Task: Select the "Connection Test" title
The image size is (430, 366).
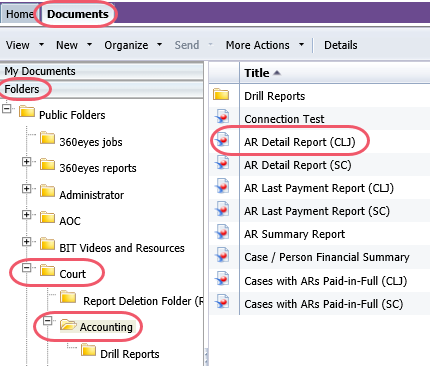Action: (x=284, y=119)
